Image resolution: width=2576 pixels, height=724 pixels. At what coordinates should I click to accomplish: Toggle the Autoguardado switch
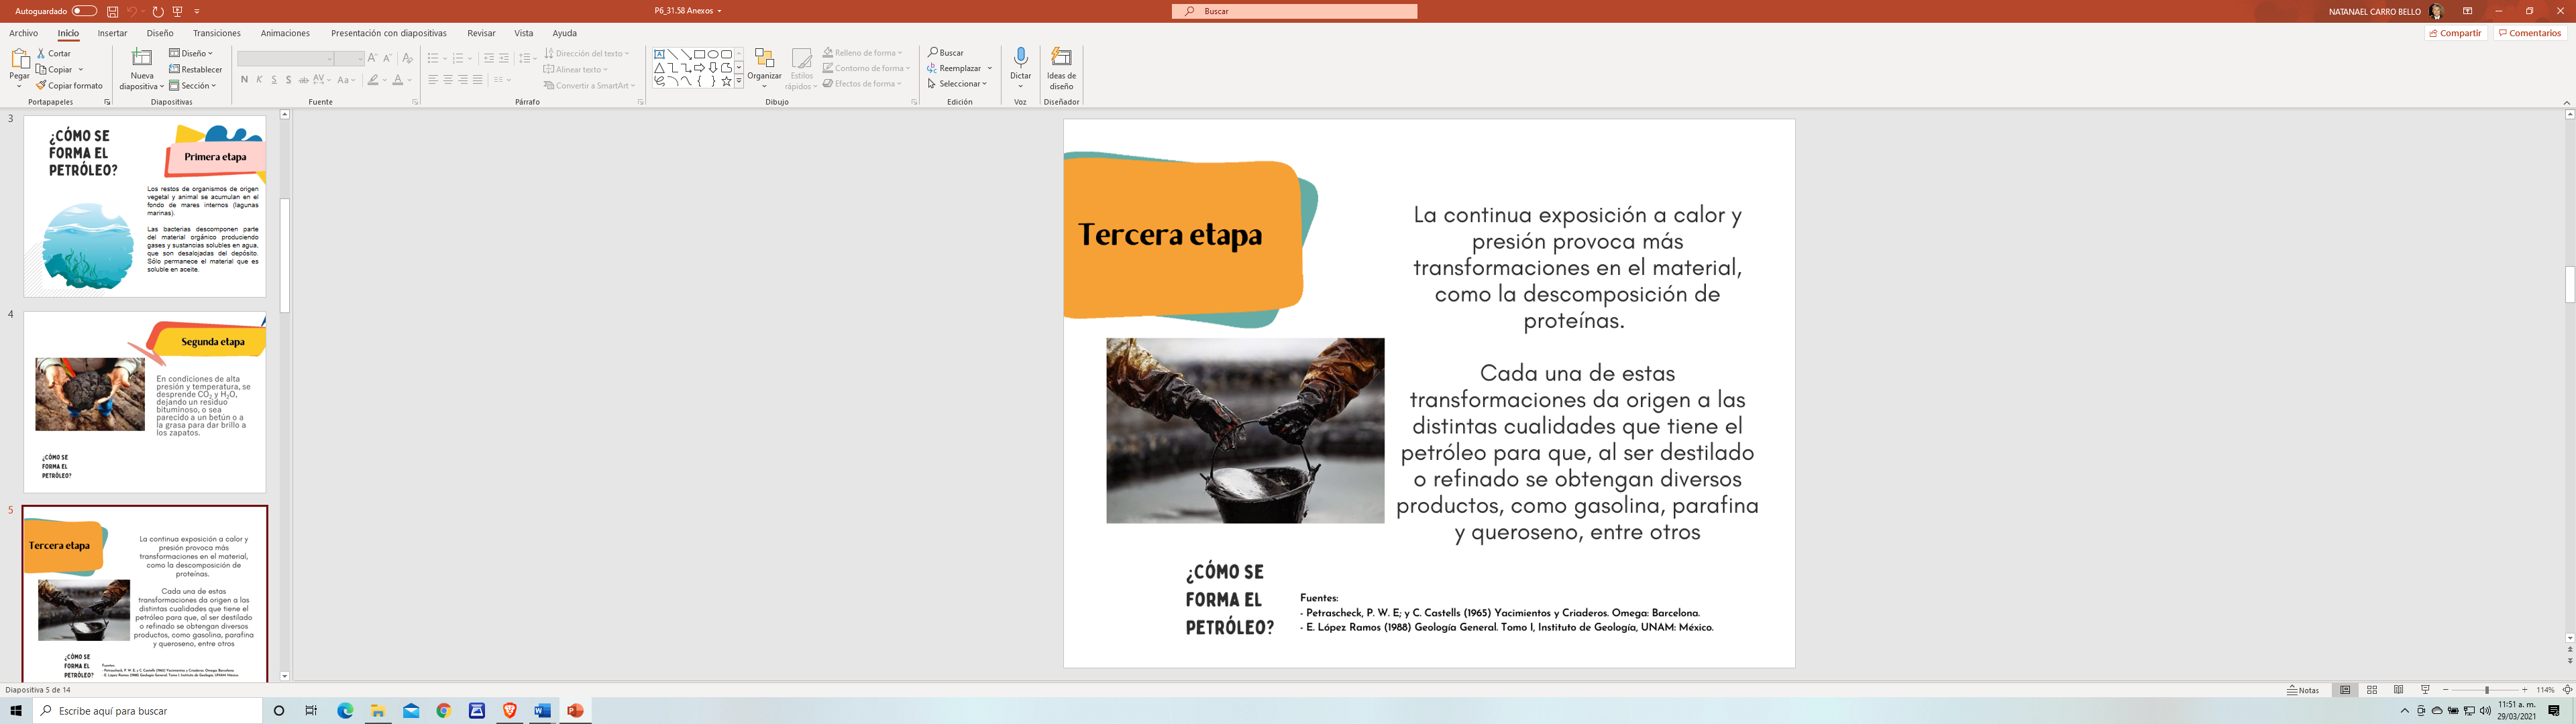tap(84, 11)
